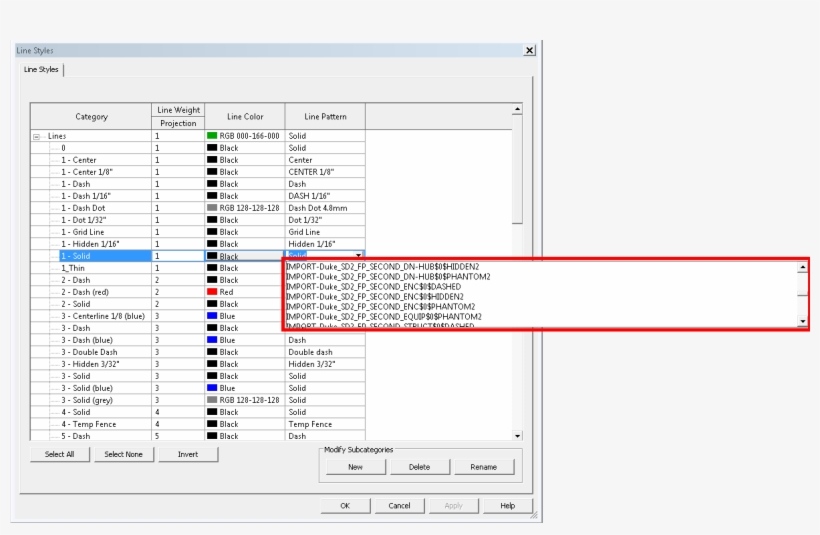This screenshot has height=535, width=820.
Task: Confirm with the OK button
Action: pyautogui.click(x=345, y=506)
